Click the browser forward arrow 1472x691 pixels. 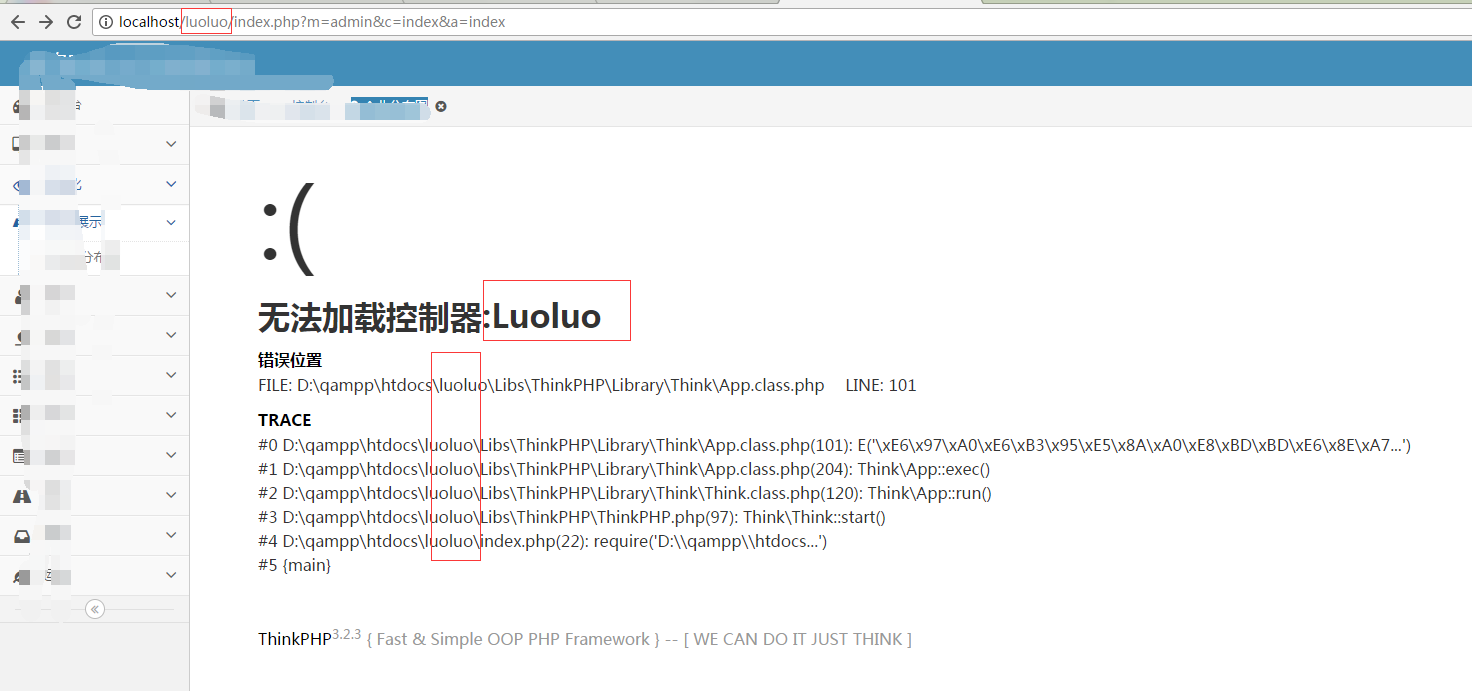46,22
